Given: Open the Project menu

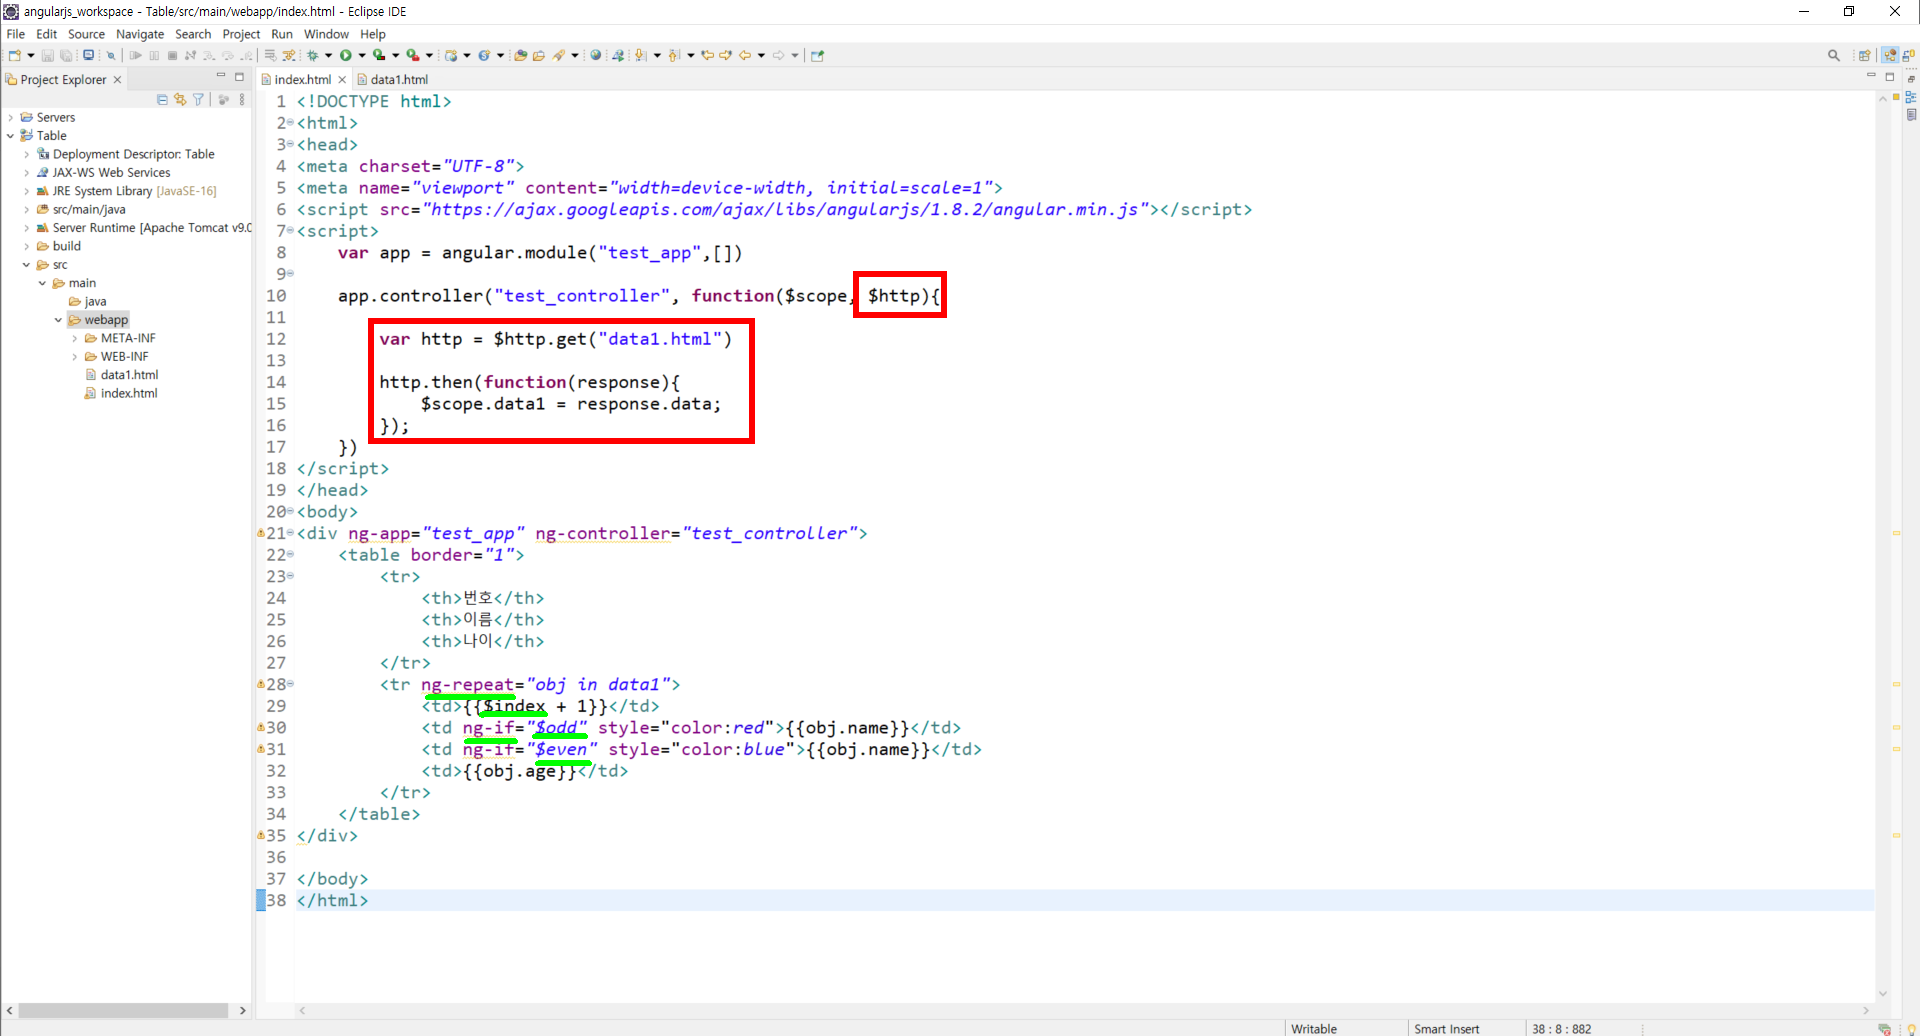Looking at the screenshot, I should (x=241, y=34).
